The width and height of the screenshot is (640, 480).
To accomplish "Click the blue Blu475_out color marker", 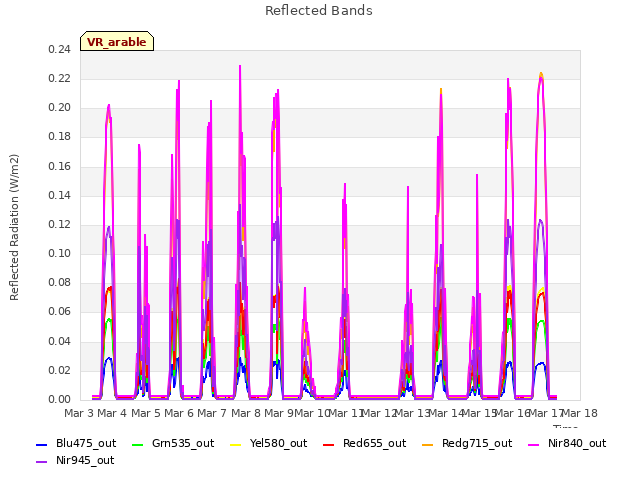I will tap(42, 444).
